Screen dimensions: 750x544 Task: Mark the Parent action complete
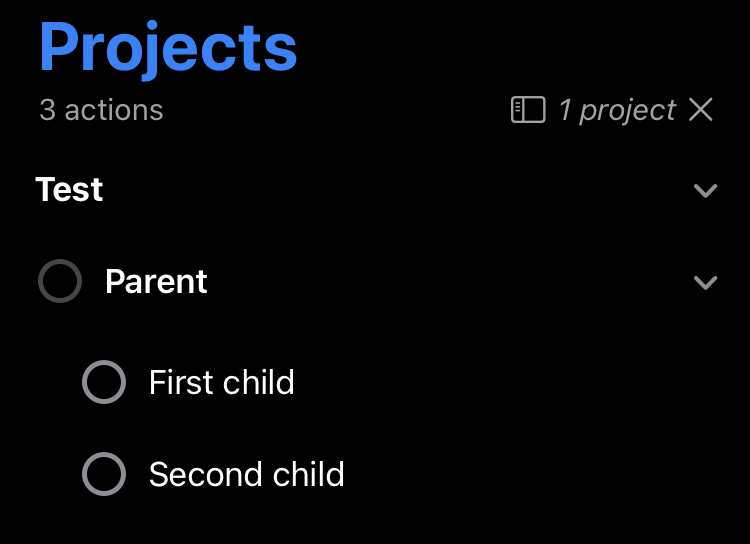[x=60, y=281]
